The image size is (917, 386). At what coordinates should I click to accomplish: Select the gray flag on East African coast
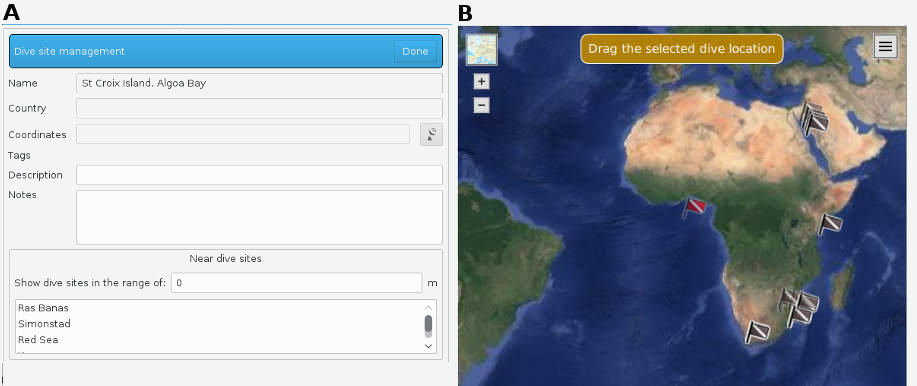829,225
